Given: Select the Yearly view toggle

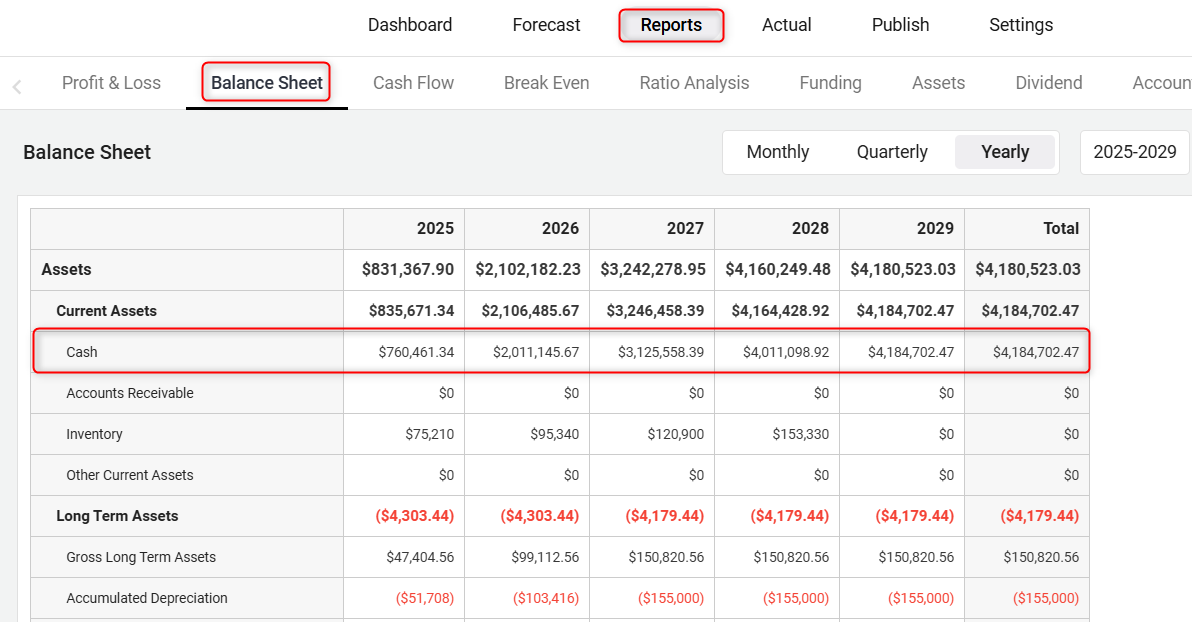Looking at the screenshot, I should coord(1005,152).
